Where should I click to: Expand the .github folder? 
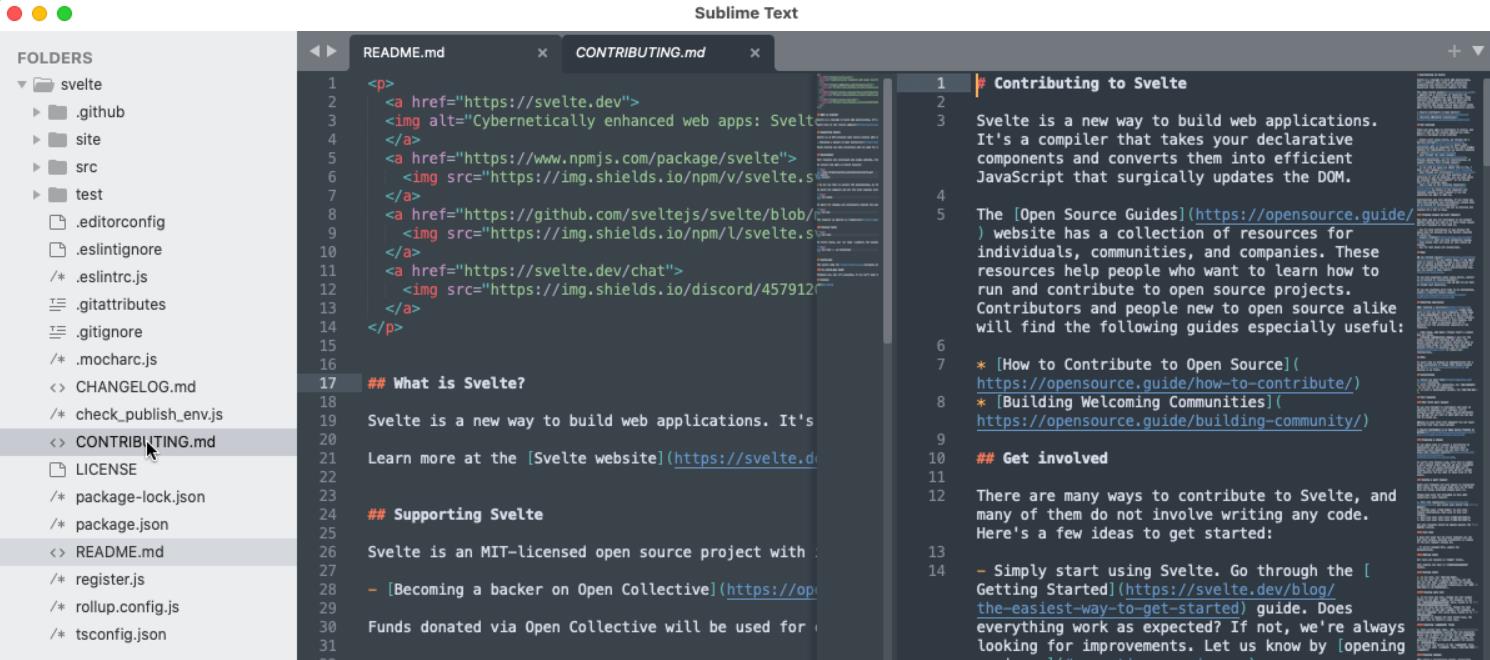(x=37, y=112)
